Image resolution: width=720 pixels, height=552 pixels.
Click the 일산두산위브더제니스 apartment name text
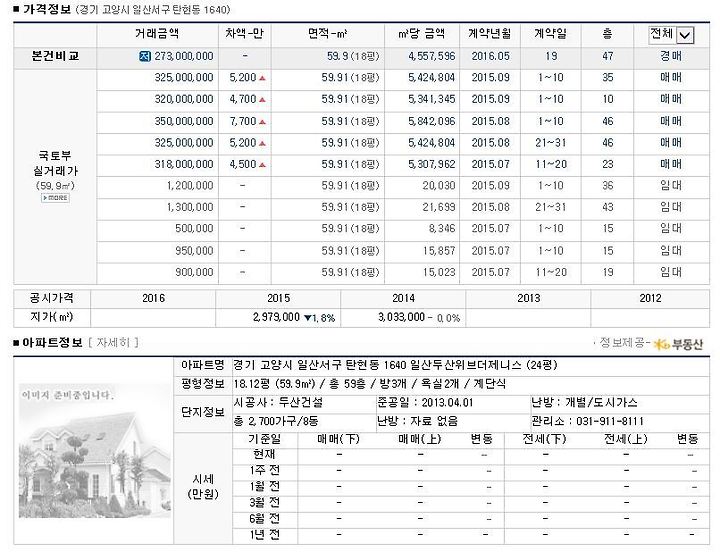point(465,366)
